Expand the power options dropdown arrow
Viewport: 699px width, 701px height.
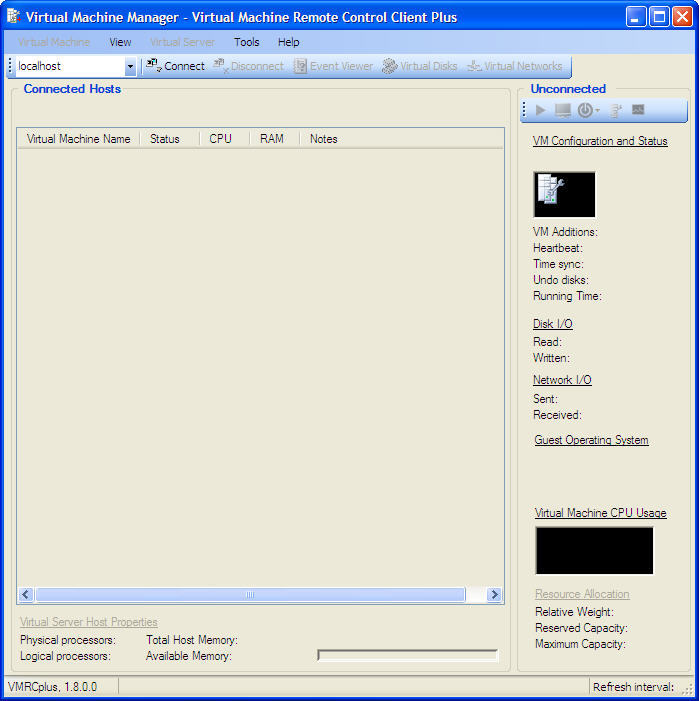(598, 110)
